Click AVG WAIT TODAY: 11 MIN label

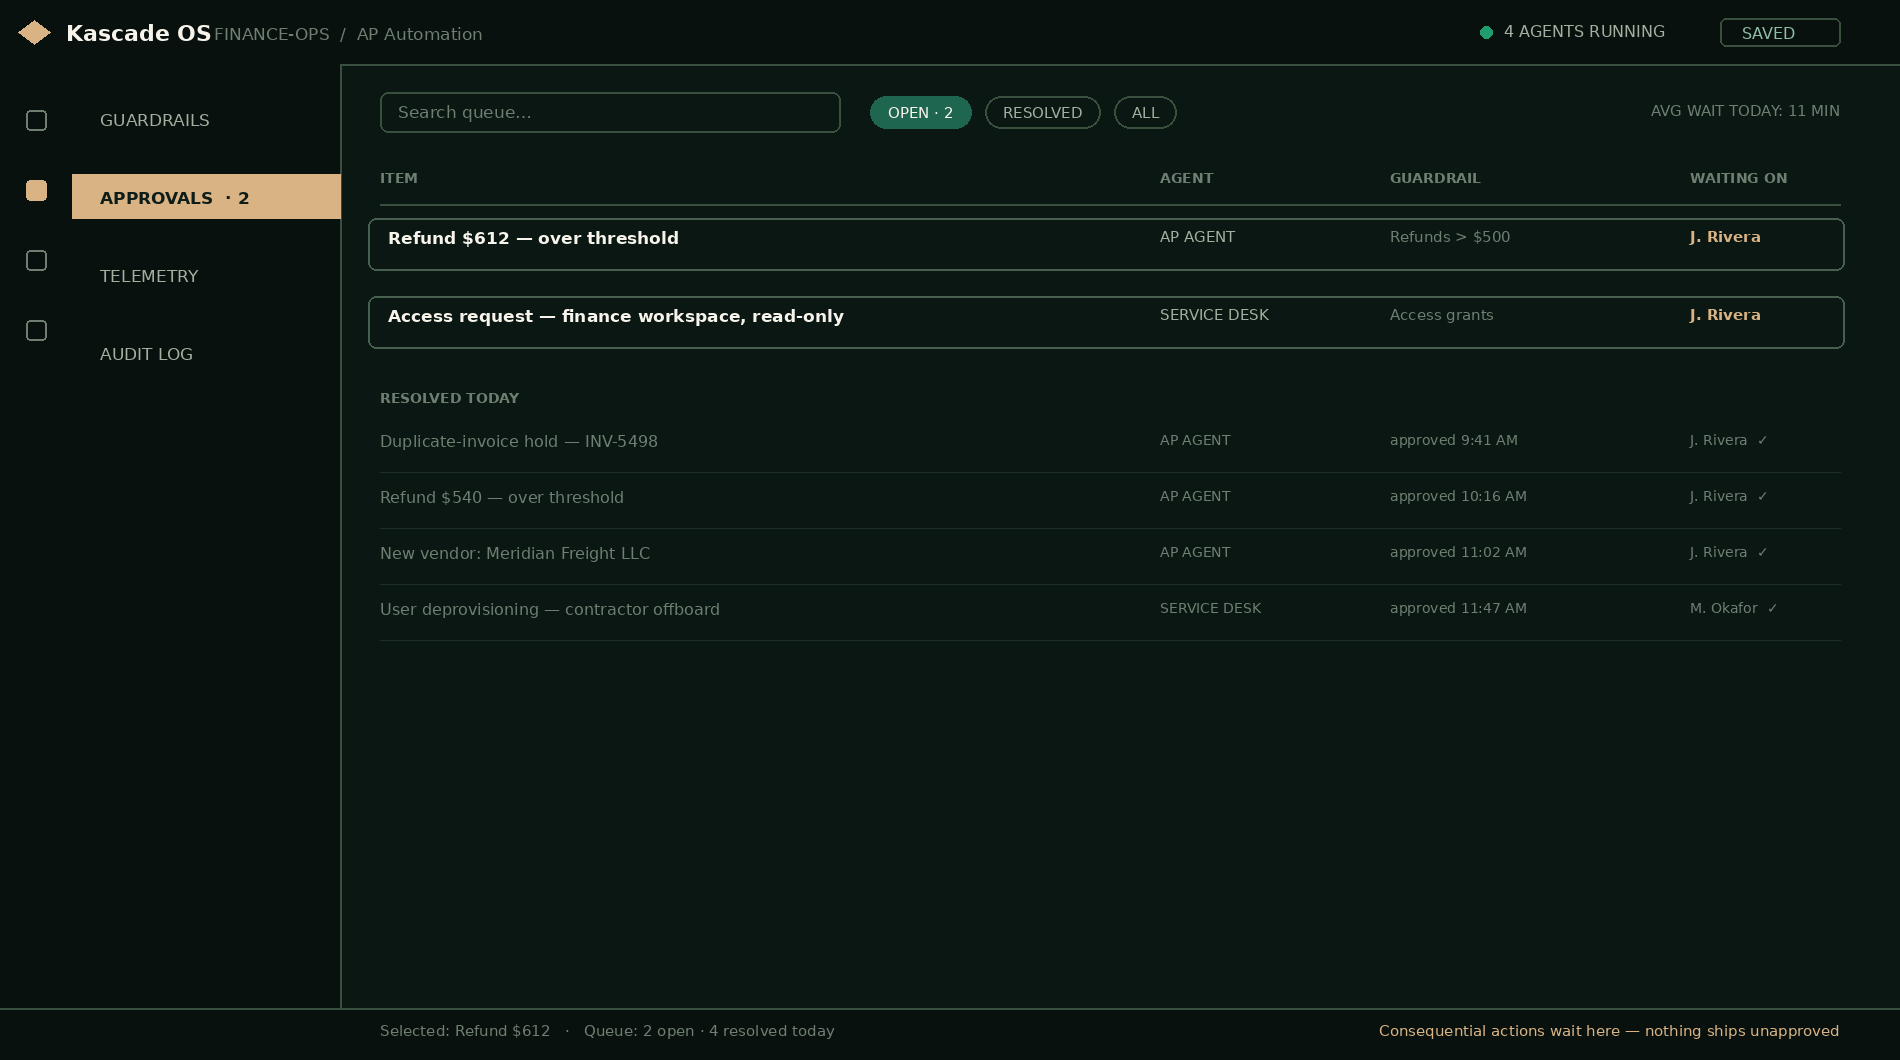click(1745, 111)
